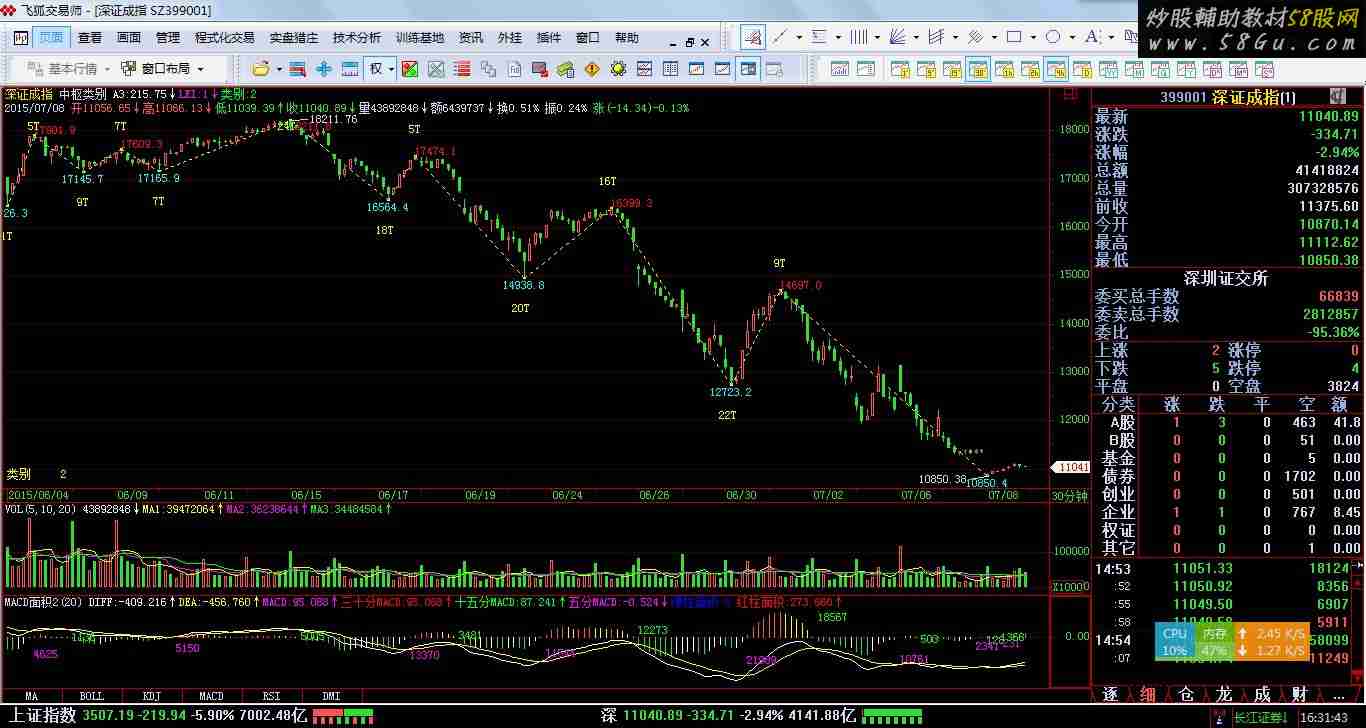Image resolution: width=1366 pixels, height=728 pixels.
Task: Switch to the MACD indicator tab
Action: pos(211,696)
